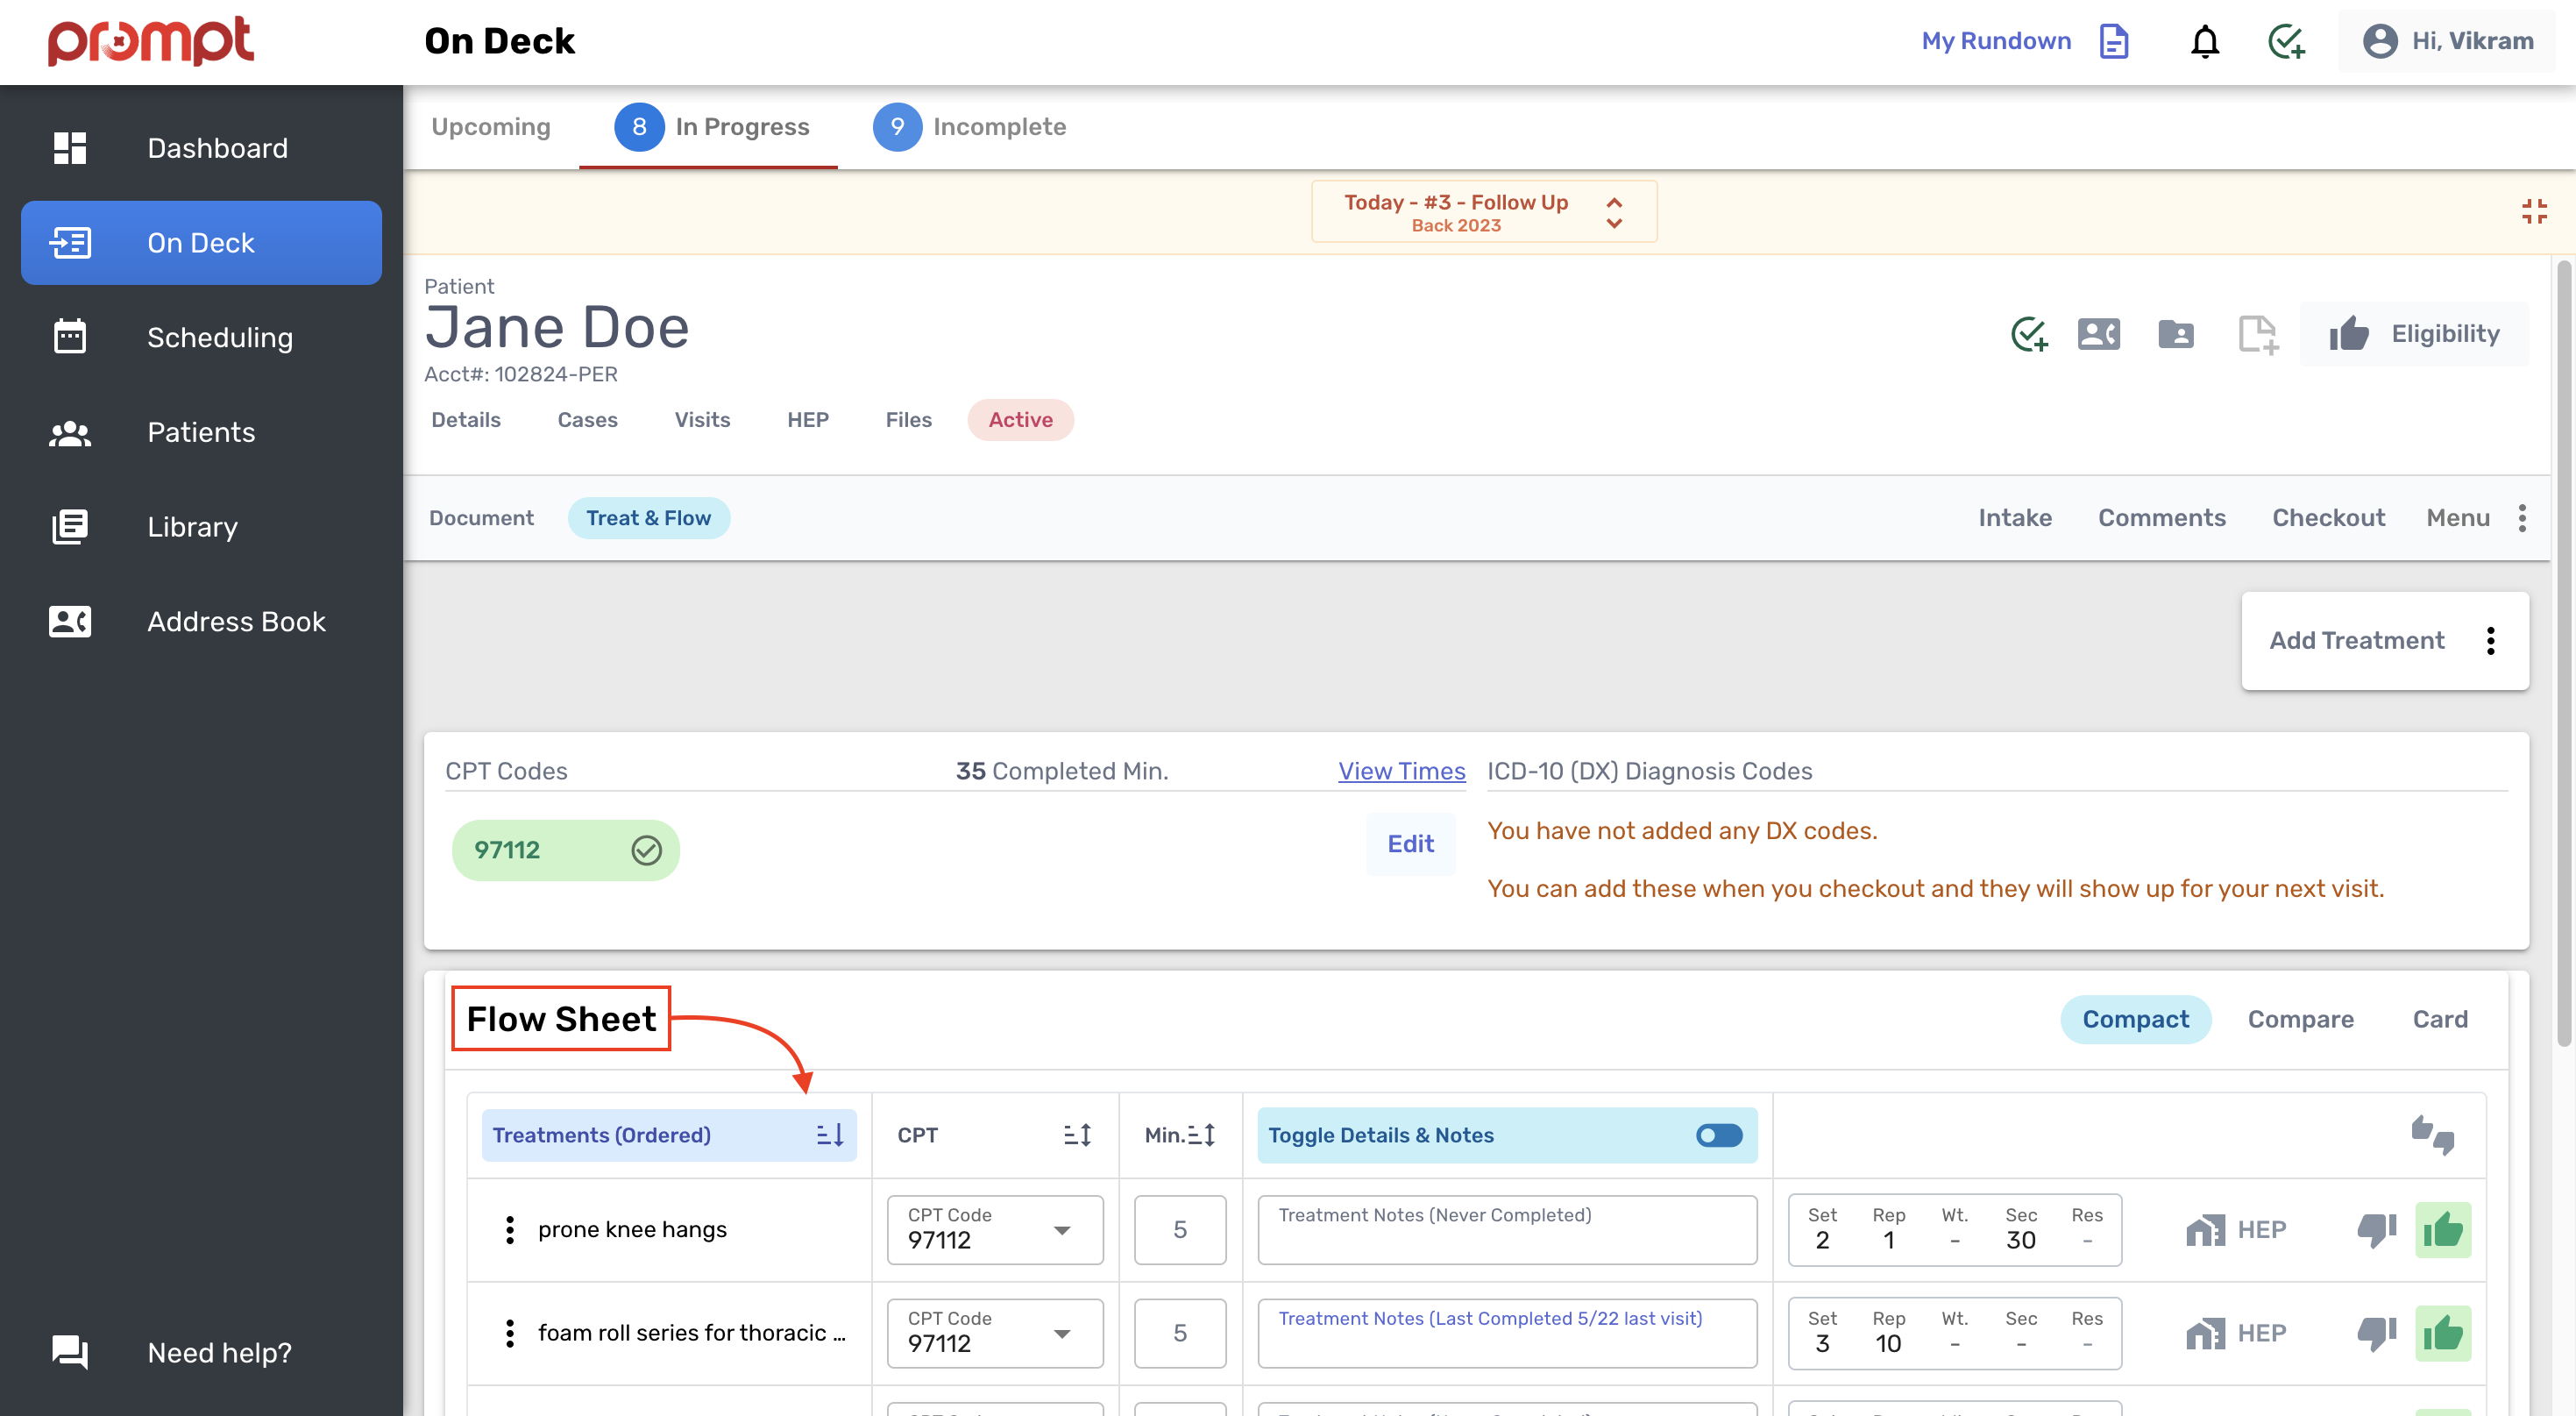This screenshot has width=2576, height=1416.
Task: Toggle Details & Notes switch
Action: point(1718,1135)
